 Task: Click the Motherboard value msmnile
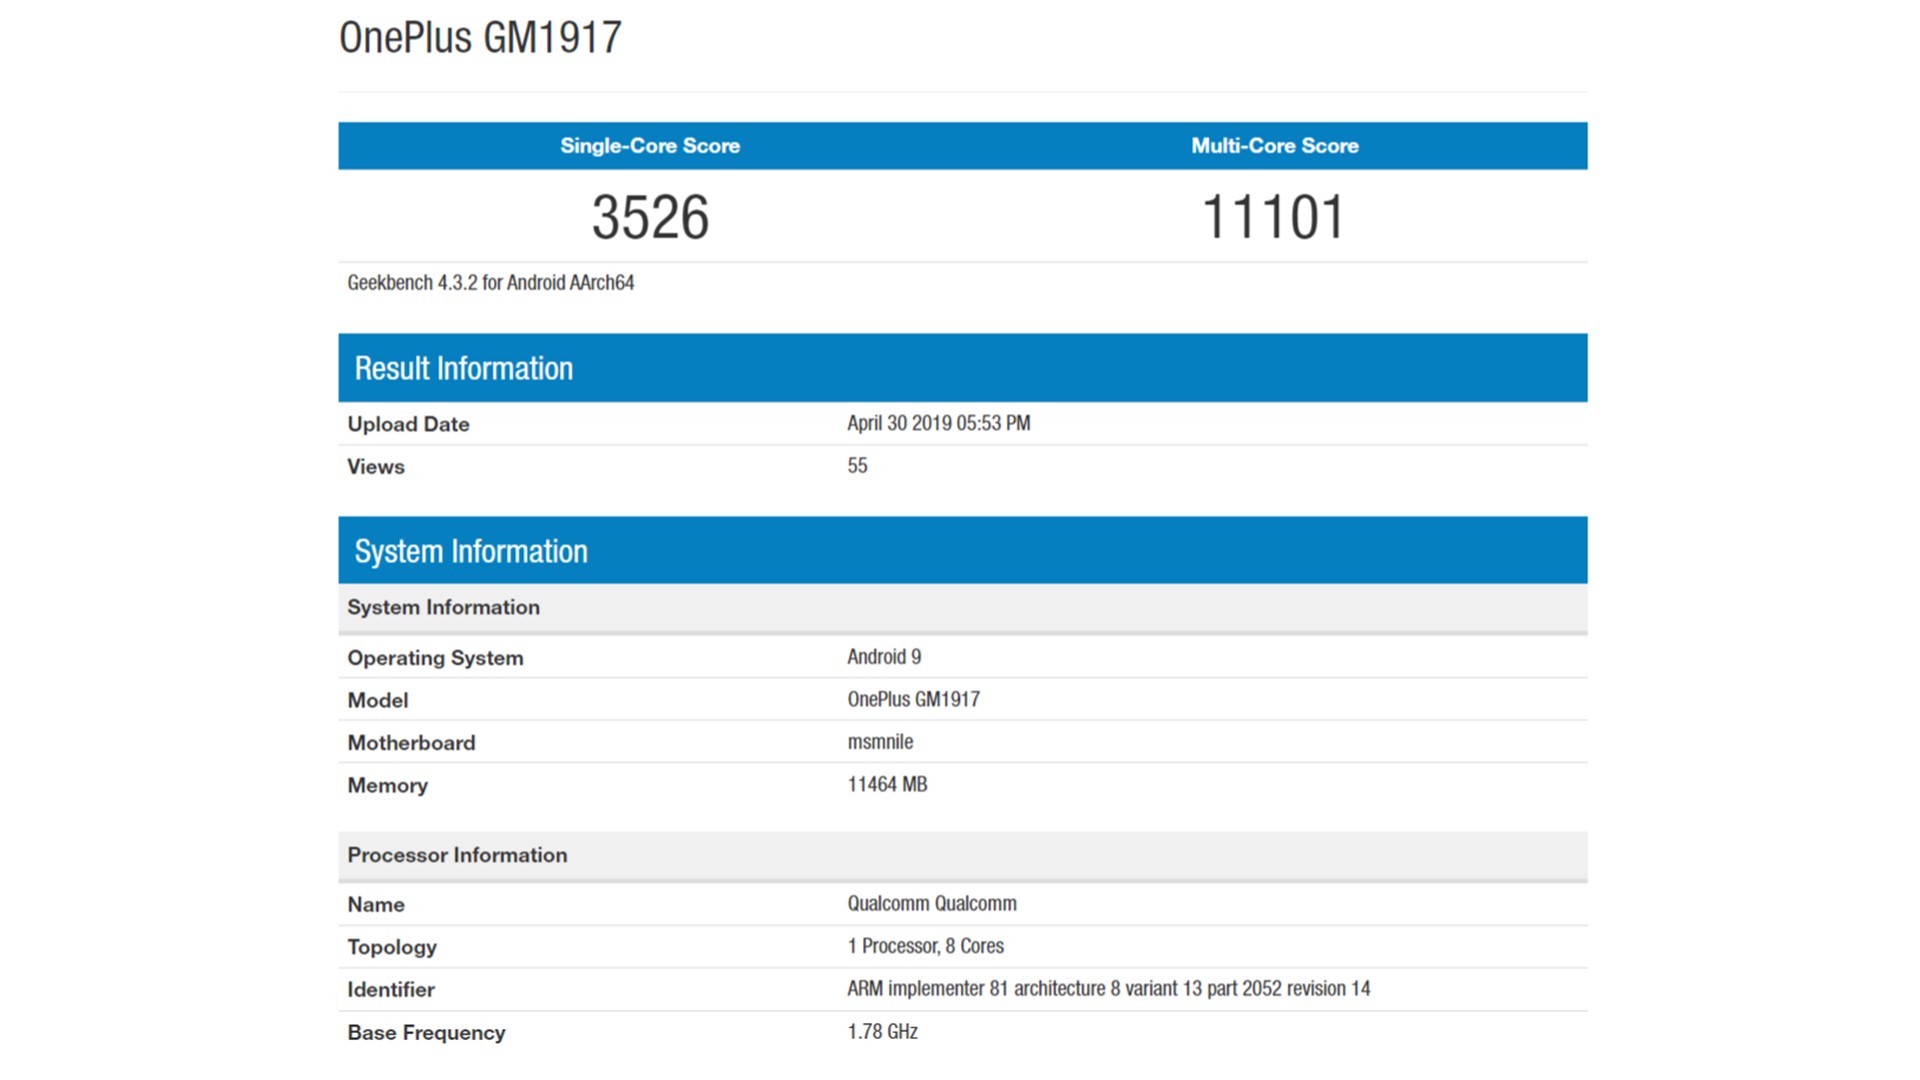[x=881, y=741]
